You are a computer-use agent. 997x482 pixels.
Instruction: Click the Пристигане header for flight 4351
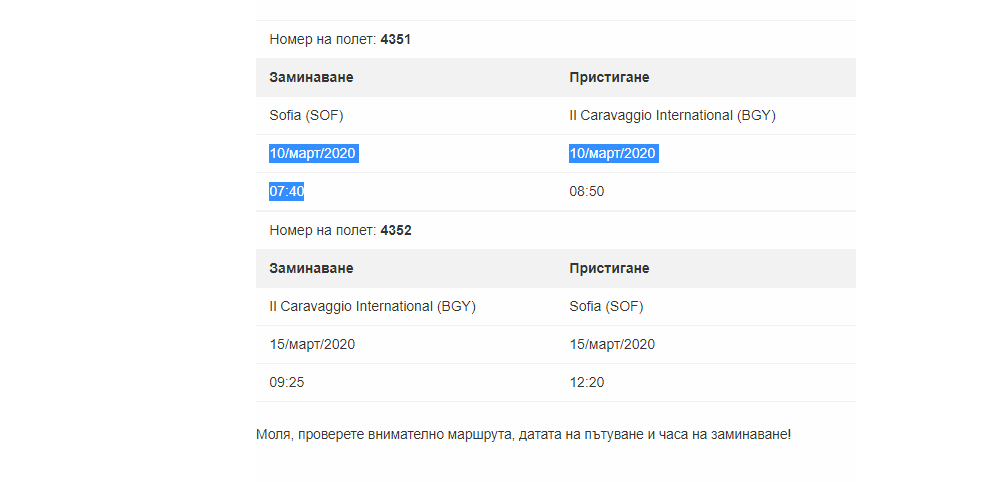(x=610, y=78)
